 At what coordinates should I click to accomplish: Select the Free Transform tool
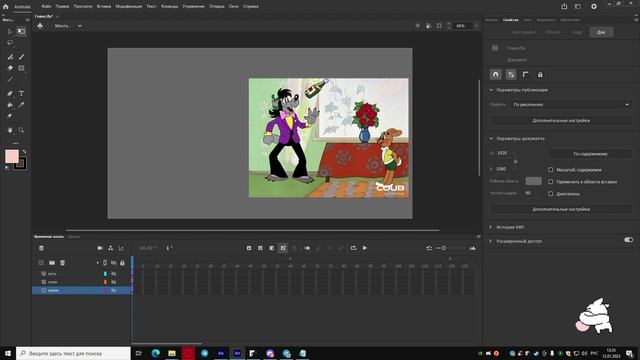[x=21, y=31]
